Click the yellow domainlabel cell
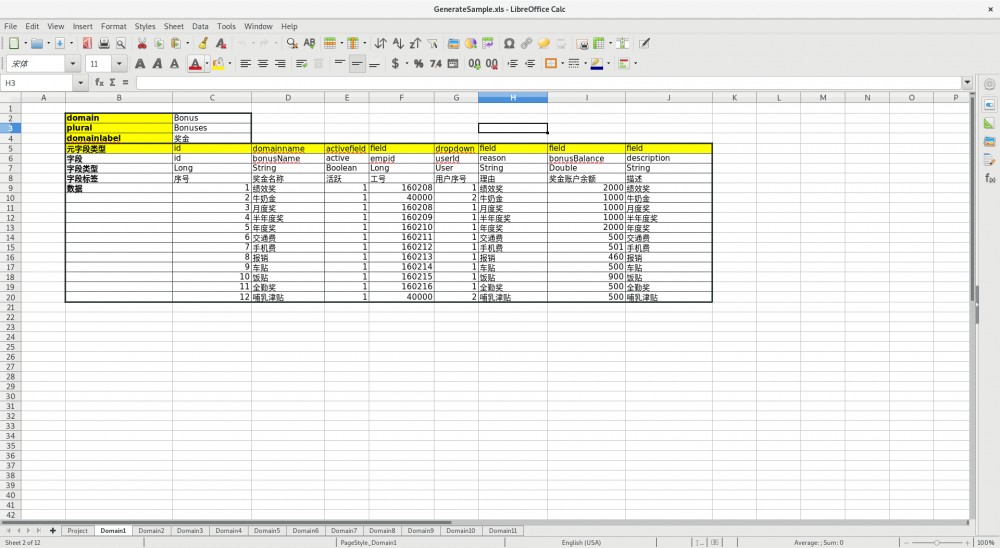Screen dimensions: 1000x548 (x=119, y=138)
